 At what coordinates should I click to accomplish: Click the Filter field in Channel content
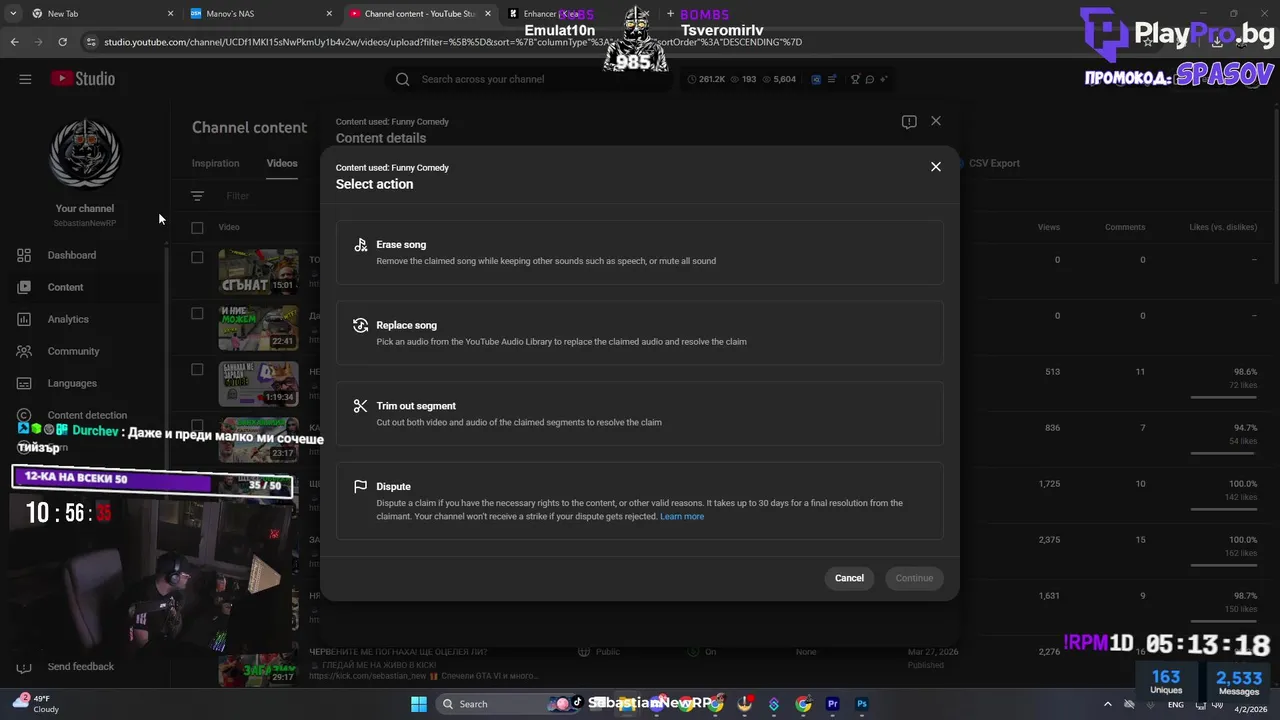pos(238,196)
